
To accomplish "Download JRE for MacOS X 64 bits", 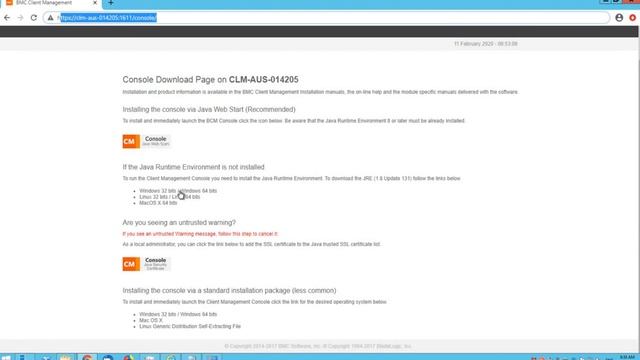I will 158,203.
